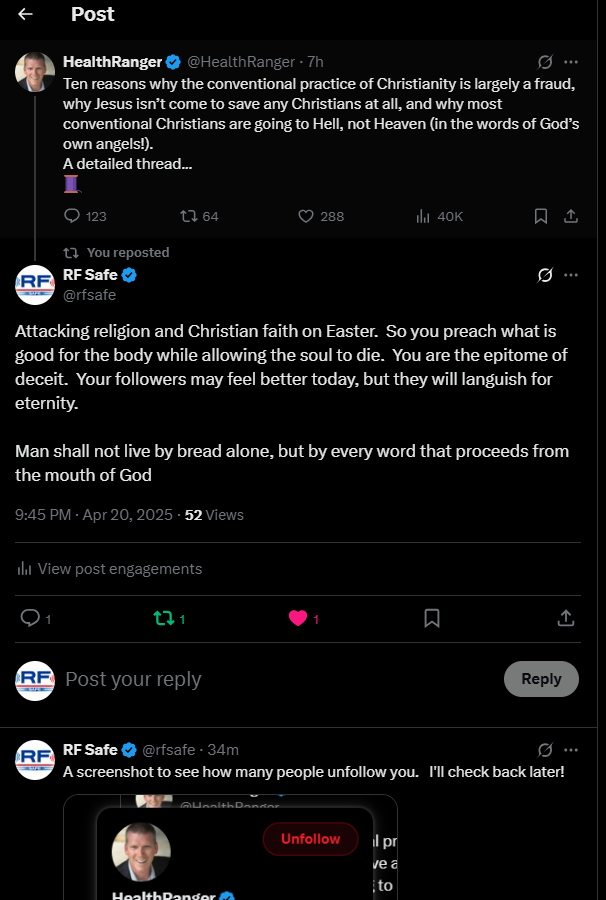The width and height of the screenshot is (606, 900).
Task: Open more options on RF Safe's 34m reply
Action: [x=571, y=749]
